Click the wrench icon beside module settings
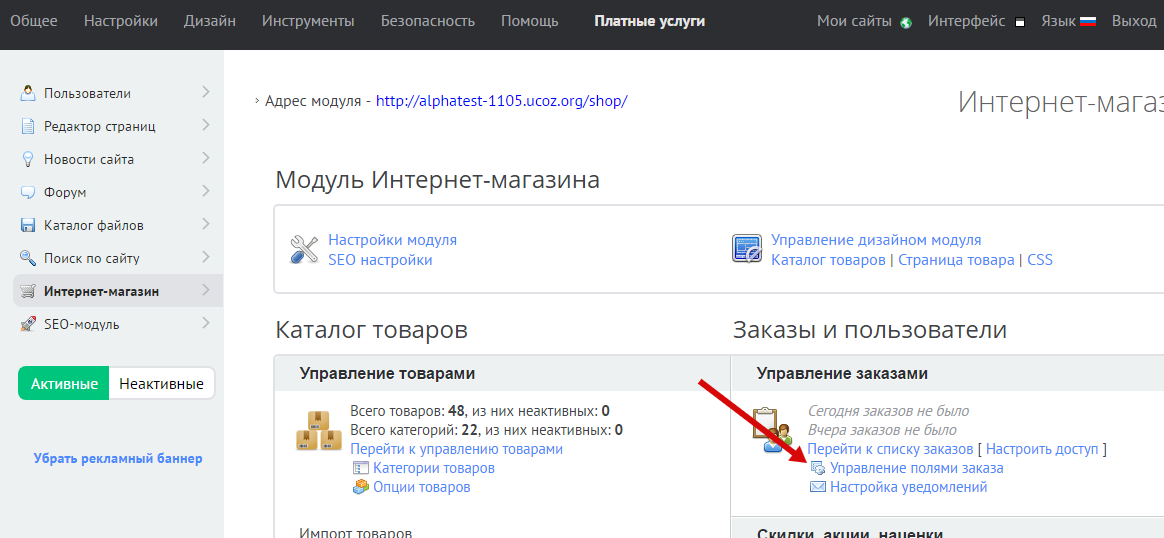Viewport: 1164px width, 538px height. (304, 249)
